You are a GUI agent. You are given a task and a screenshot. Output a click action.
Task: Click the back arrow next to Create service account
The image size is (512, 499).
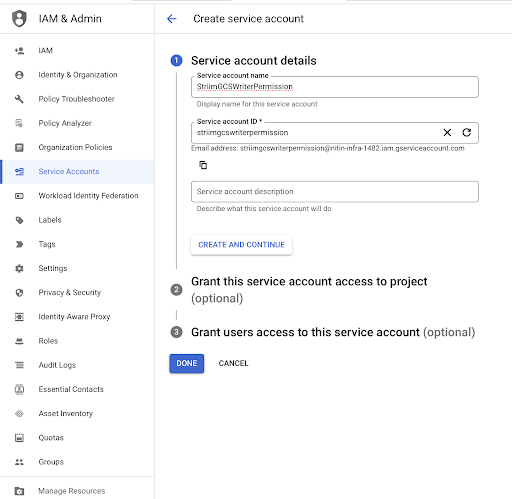(172, 19)
